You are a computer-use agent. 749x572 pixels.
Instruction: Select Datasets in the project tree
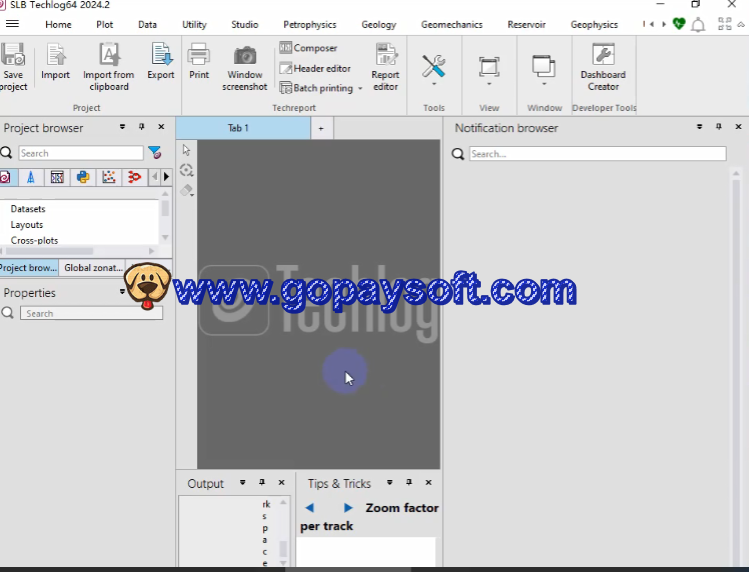(28, 209)
